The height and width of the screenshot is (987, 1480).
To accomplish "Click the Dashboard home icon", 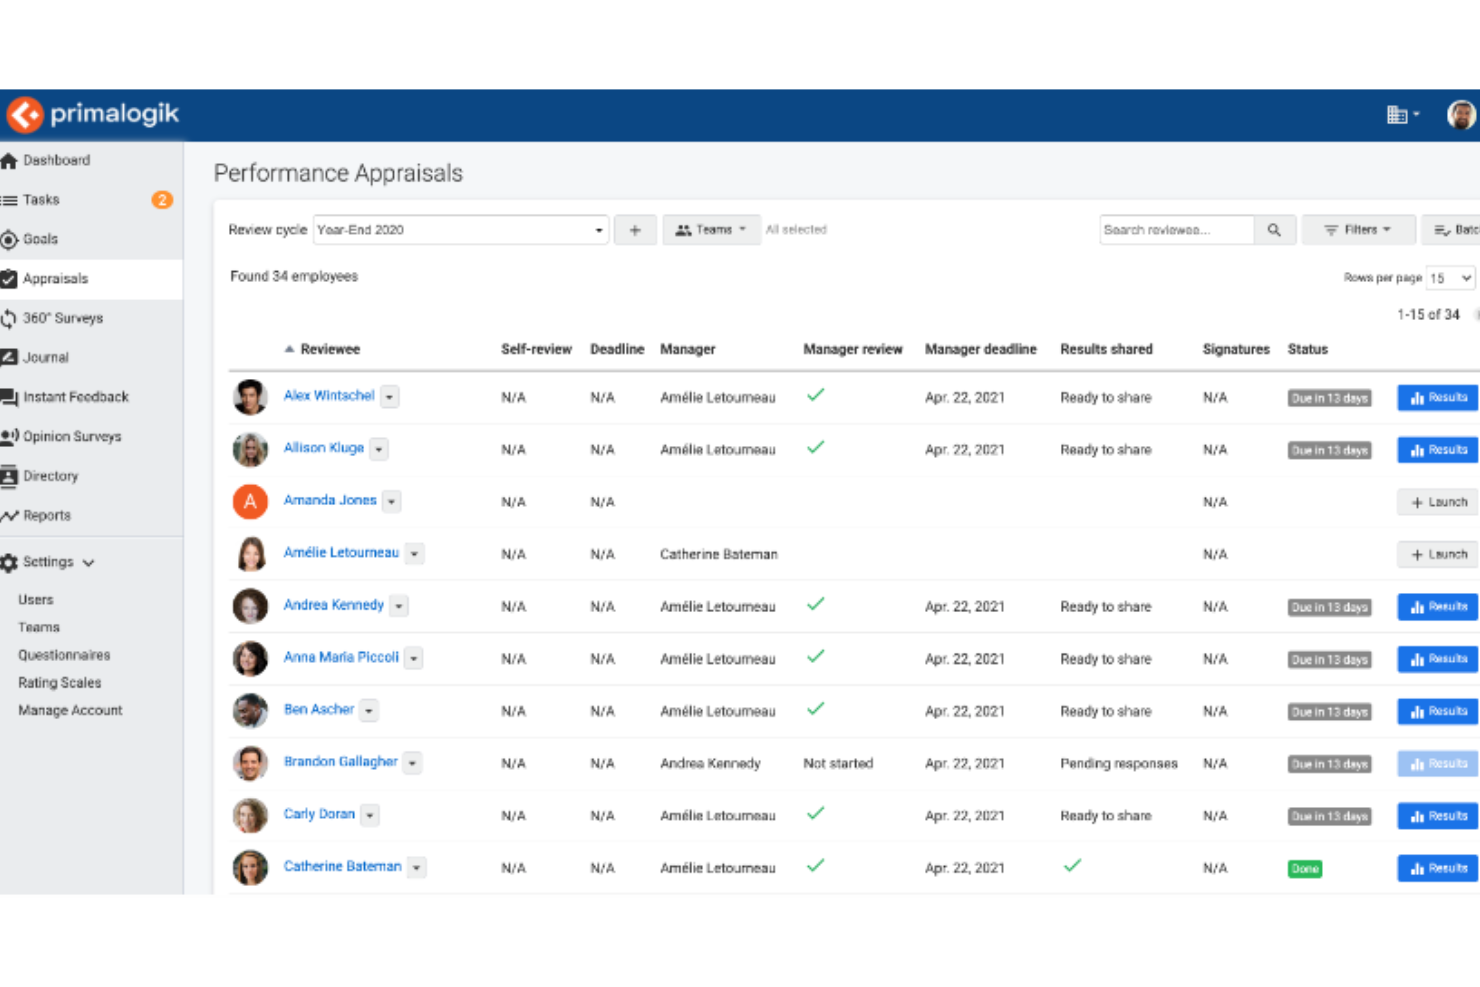I will pyautogui.click(x=10, y=161).
